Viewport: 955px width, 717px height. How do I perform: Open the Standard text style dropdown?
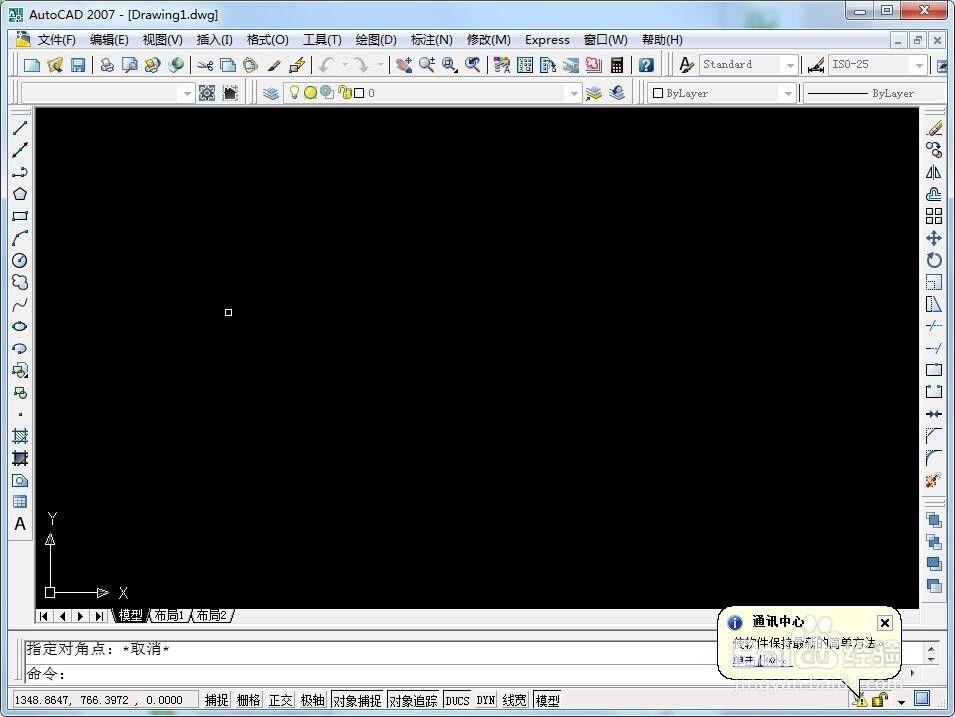(789, 65)
